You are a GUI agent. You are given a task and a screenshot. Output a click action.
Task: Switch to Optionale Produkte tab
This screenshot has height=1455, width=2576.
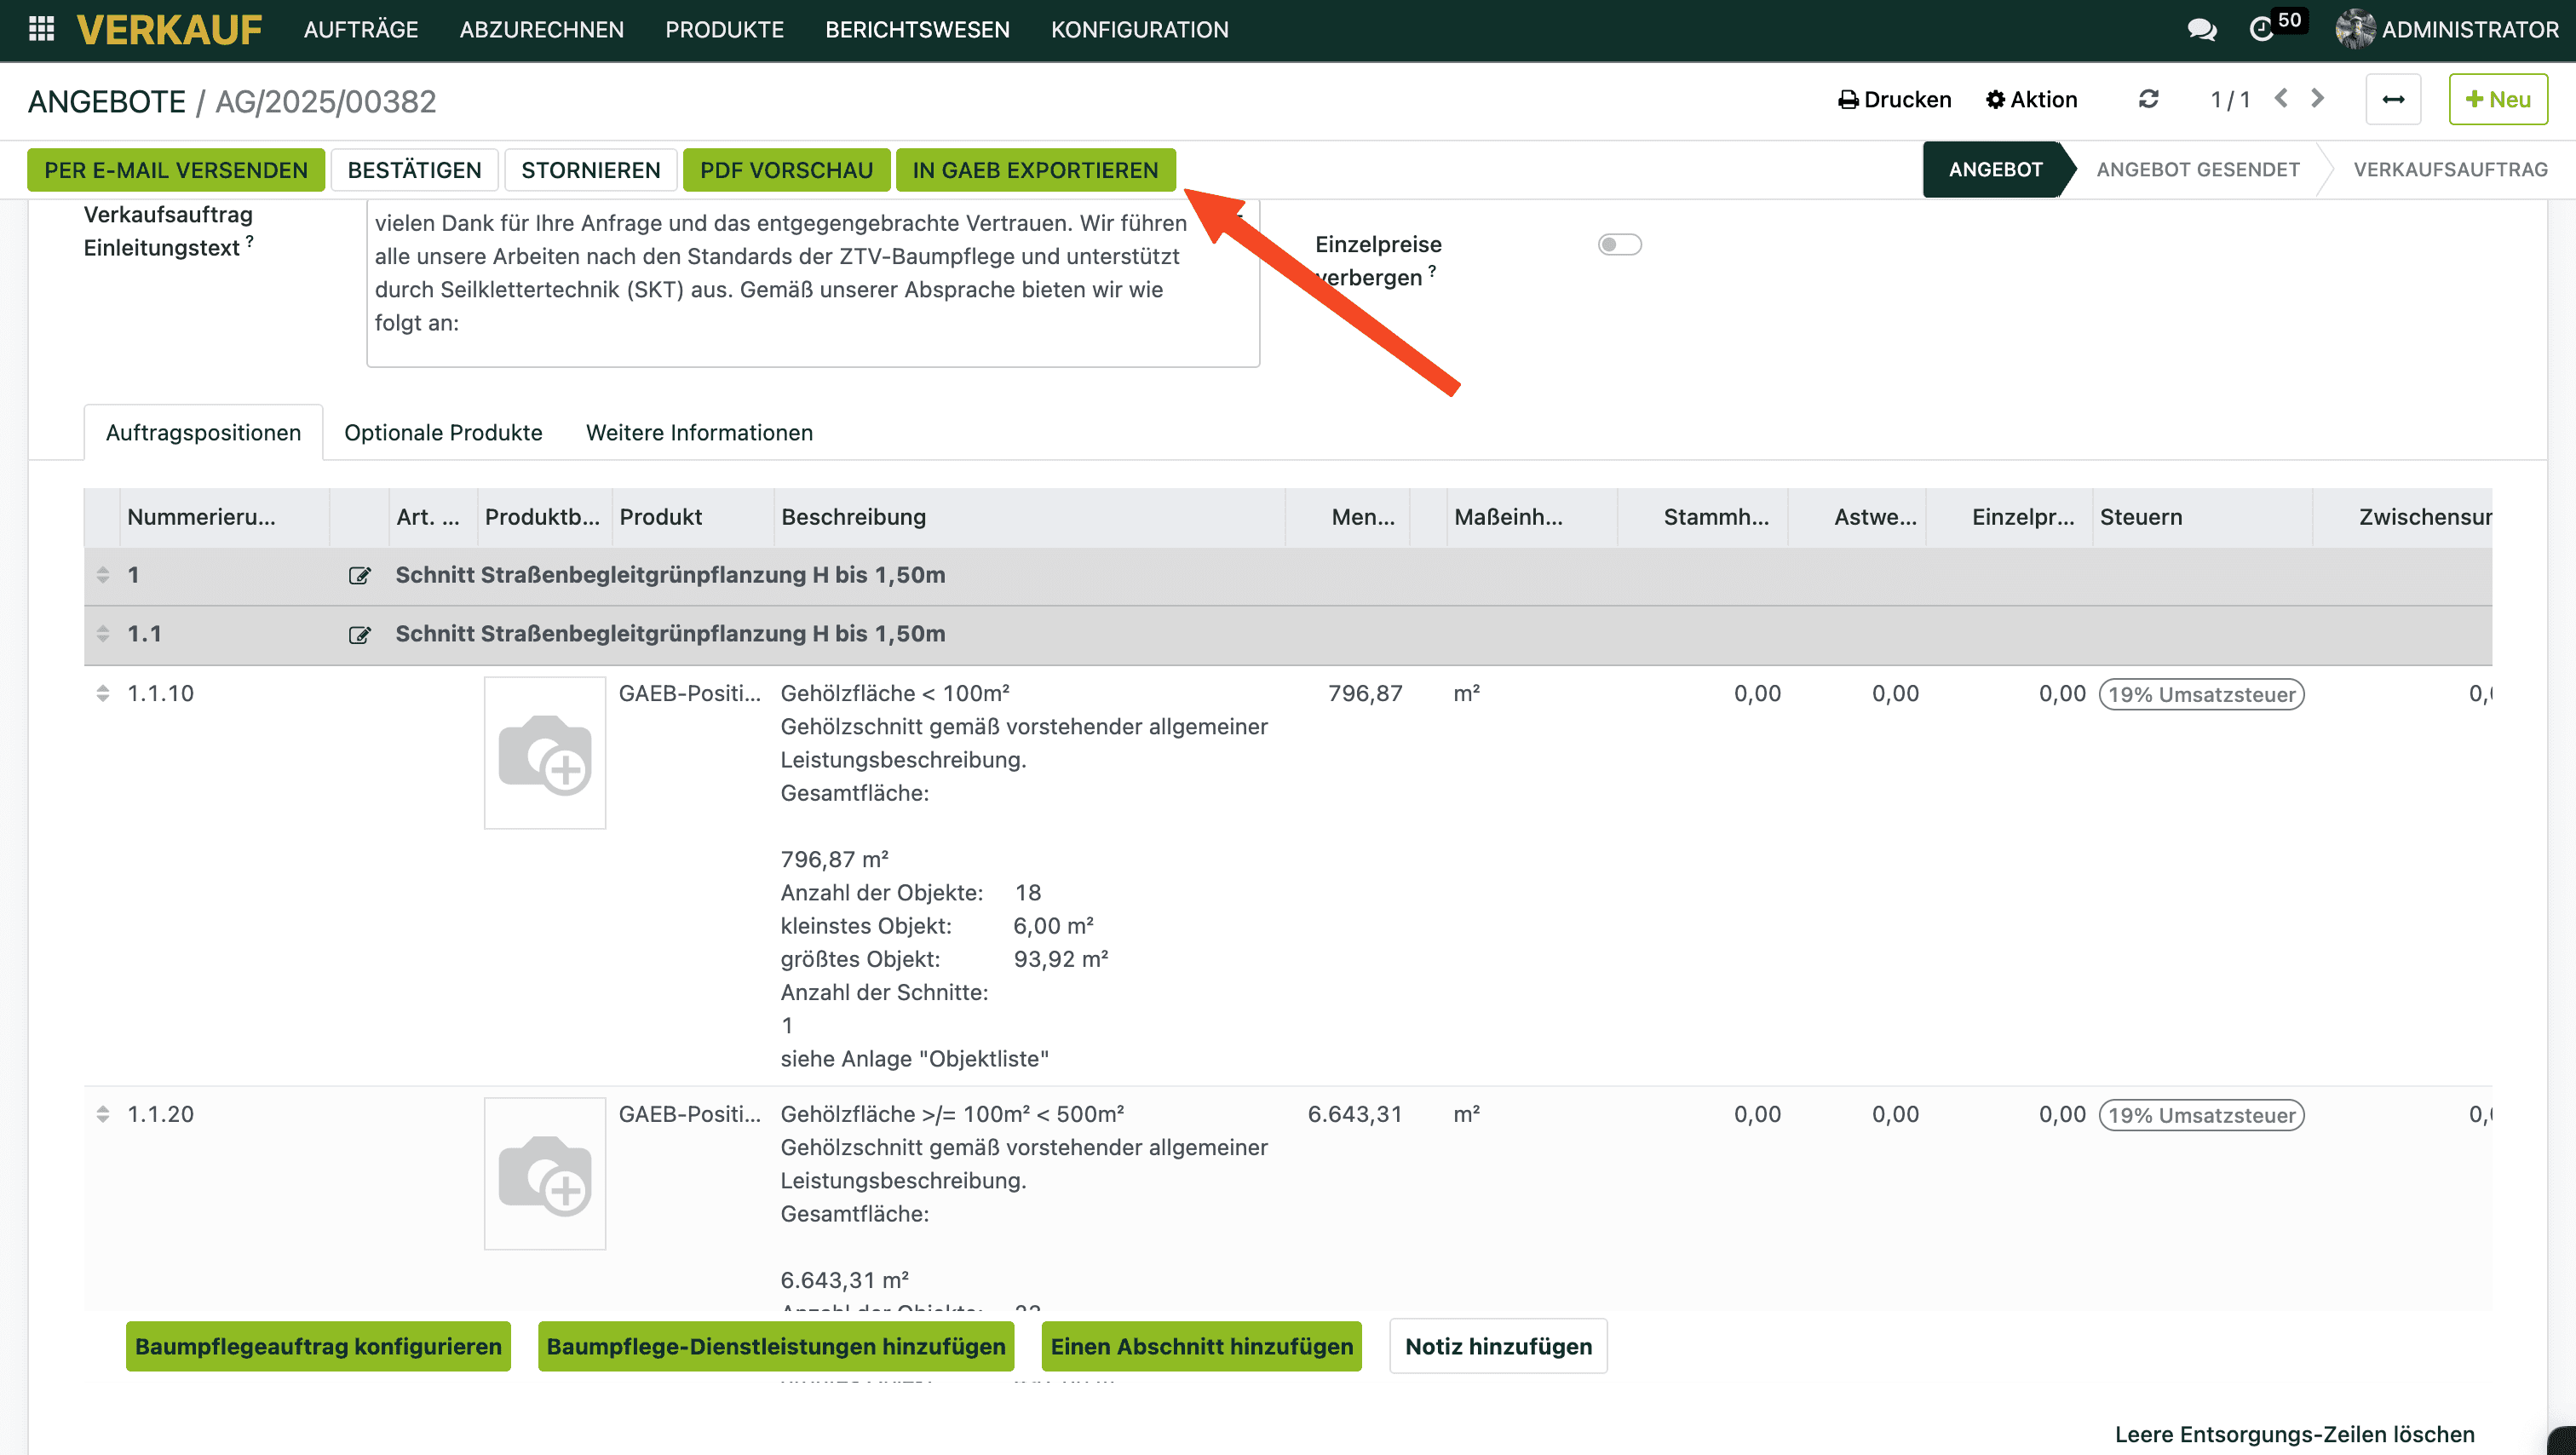click(443, 433)
